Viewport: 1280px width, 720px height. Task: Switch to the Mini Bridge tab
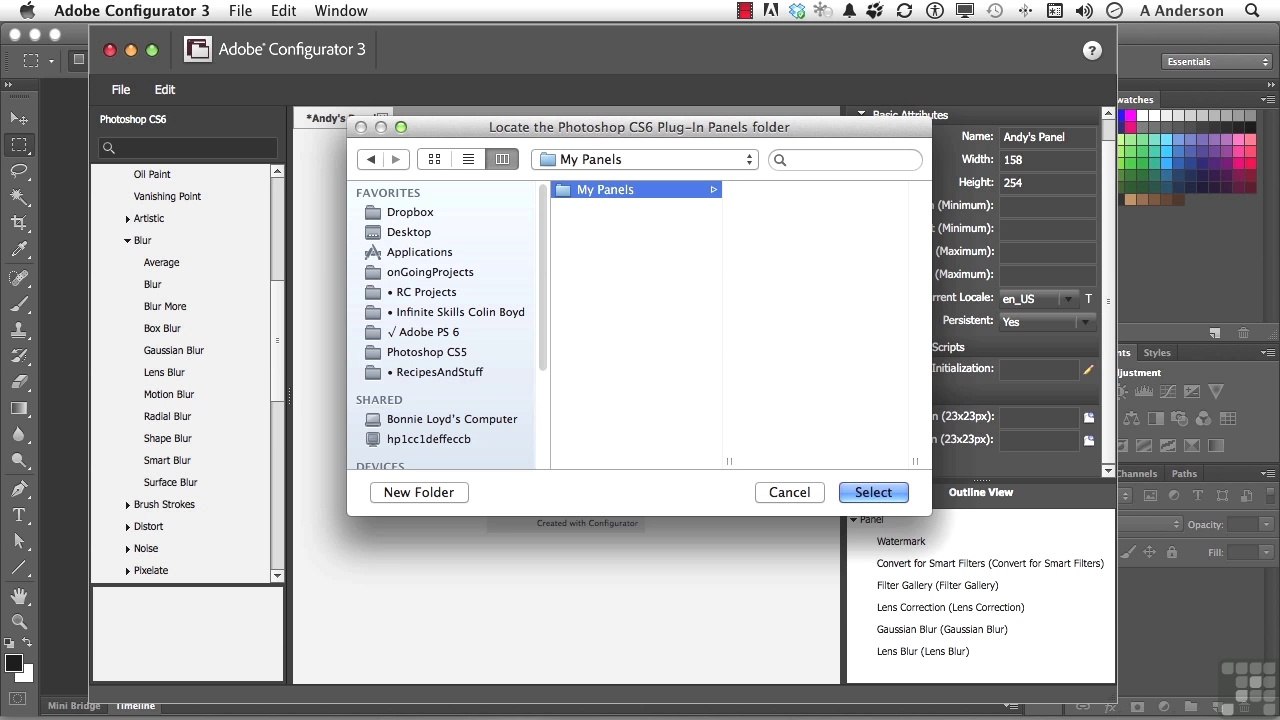coord(75,706)
